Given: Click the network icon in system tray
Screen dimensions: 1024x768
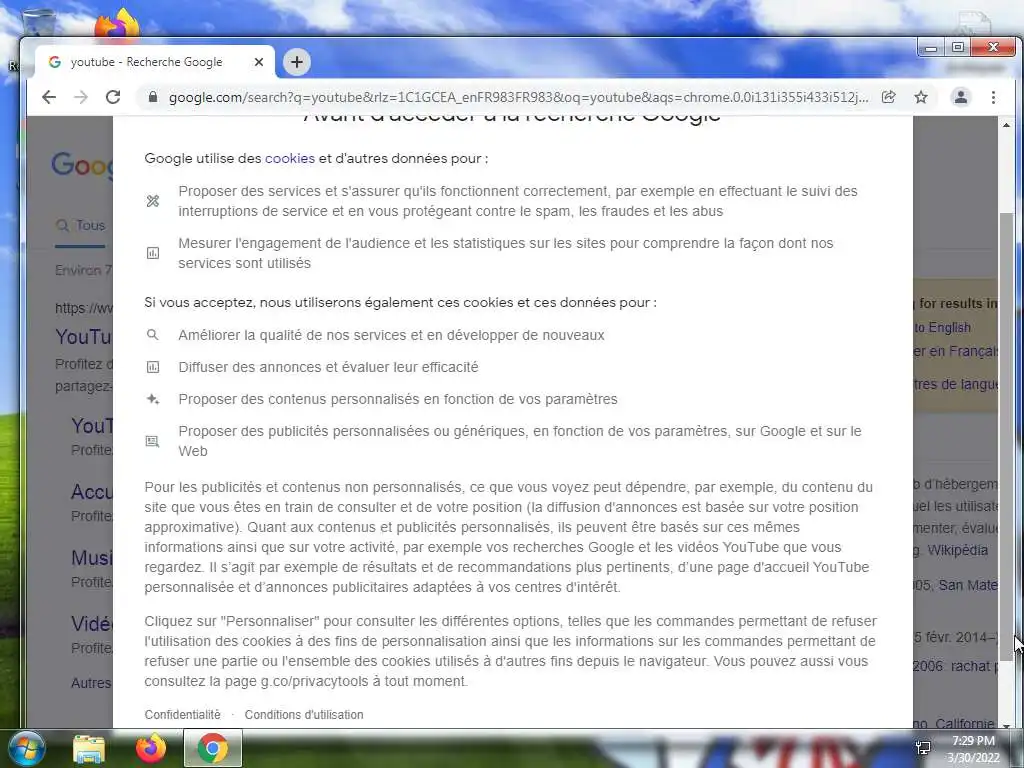Looking at the screenshot, I should pyautogui.click(x=923, y=748).
